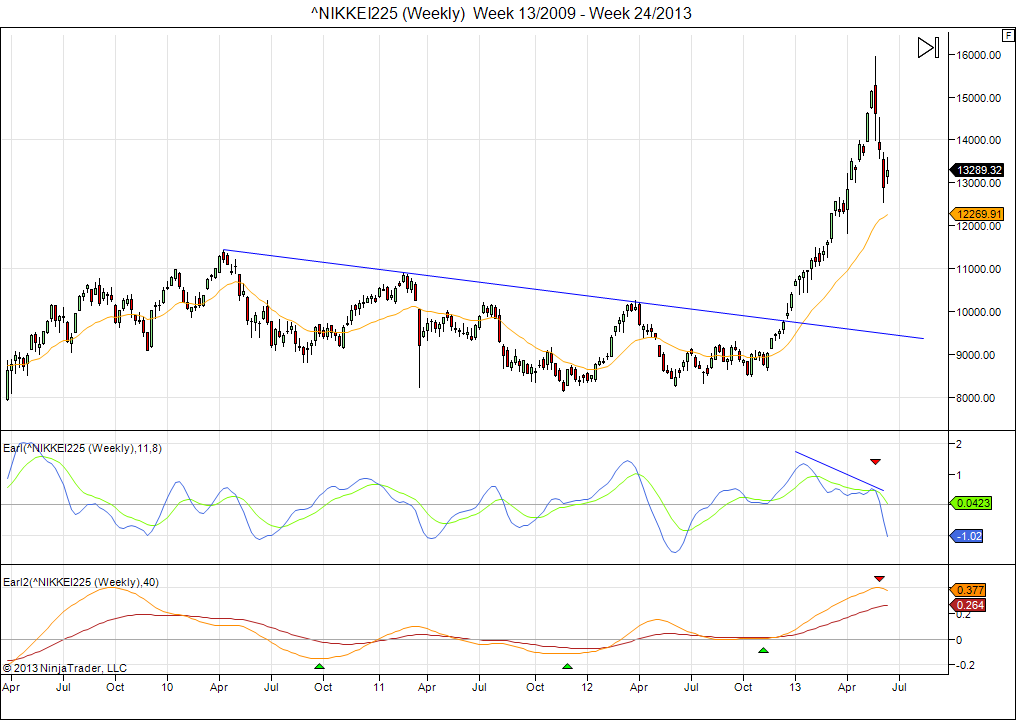Screen dimensions: 1016x720
Task: Click the black 13289.32 last price marker
Action: tap(976, 170)
